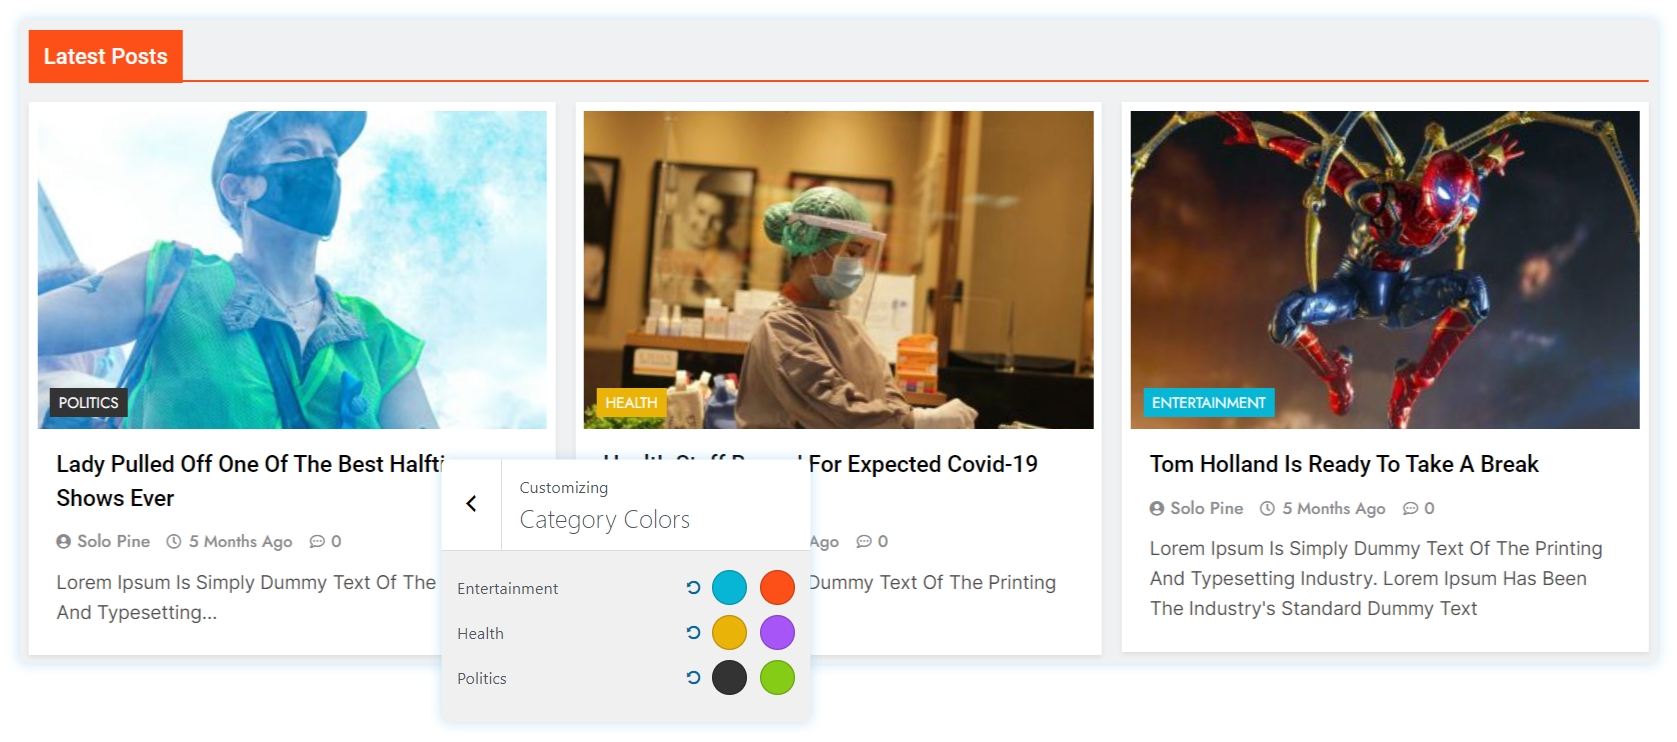Screen dimensions: 1677x742
Task: Click author icon on Politics post
Action: pyautogui.click(x=64, y=541)
